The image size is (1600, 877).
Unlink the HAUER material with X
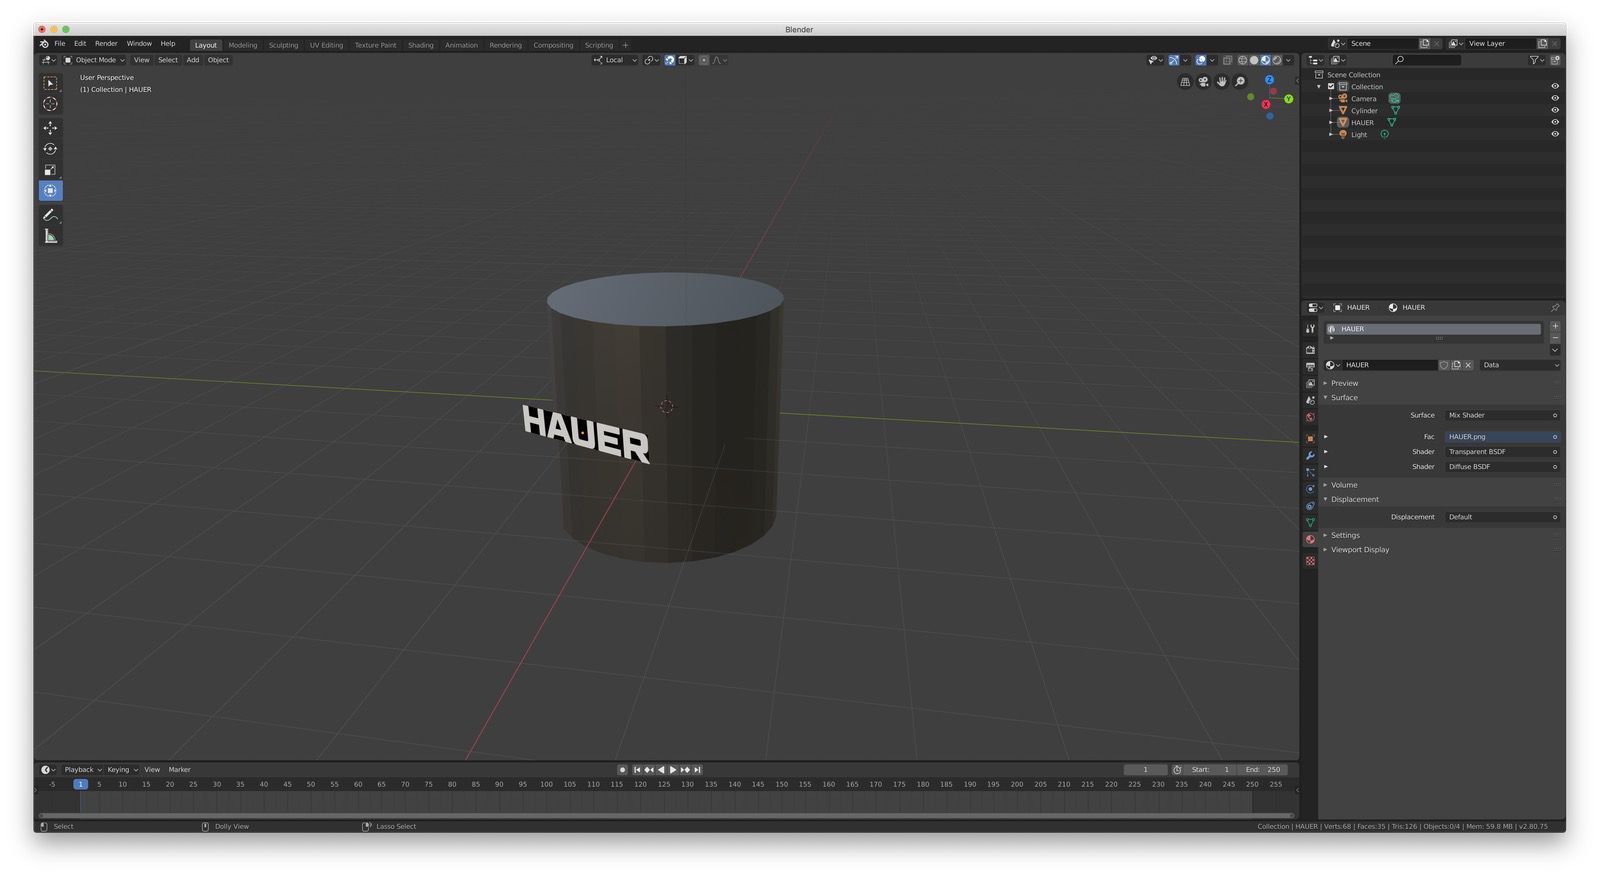click(1468, 365)
